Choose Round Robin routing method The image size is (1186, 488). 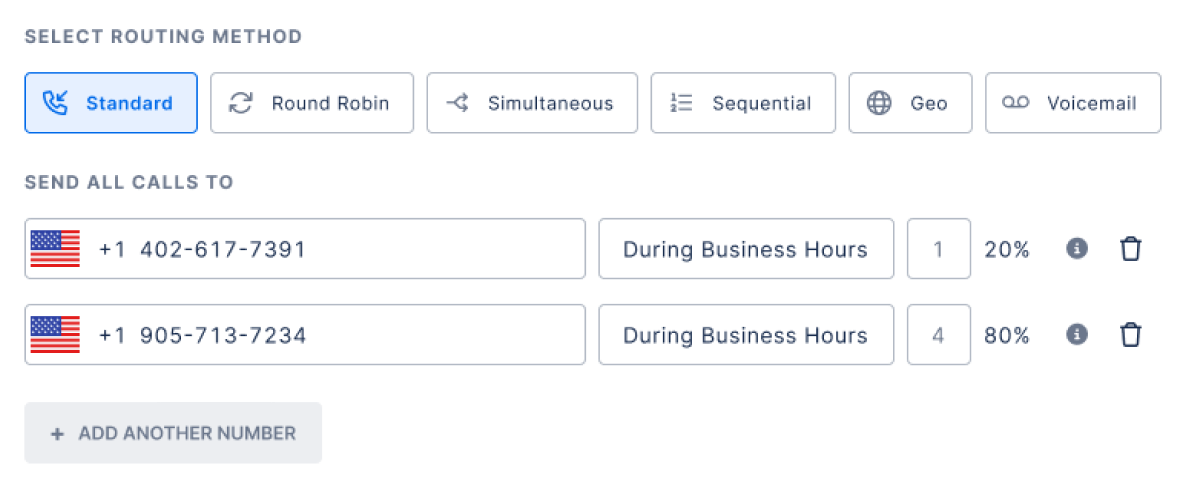(x=312, y=103)
